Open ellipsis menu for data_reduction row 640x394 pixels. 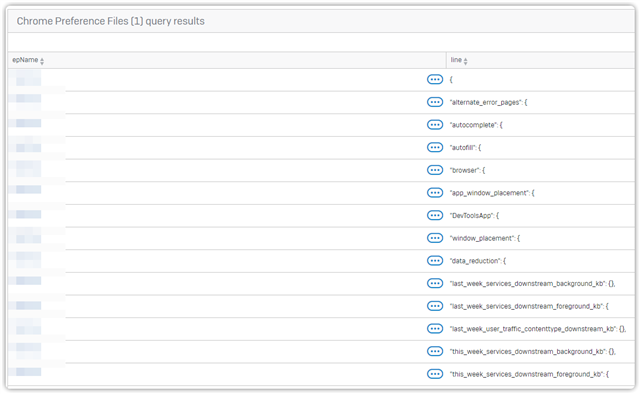click(435, 260)
